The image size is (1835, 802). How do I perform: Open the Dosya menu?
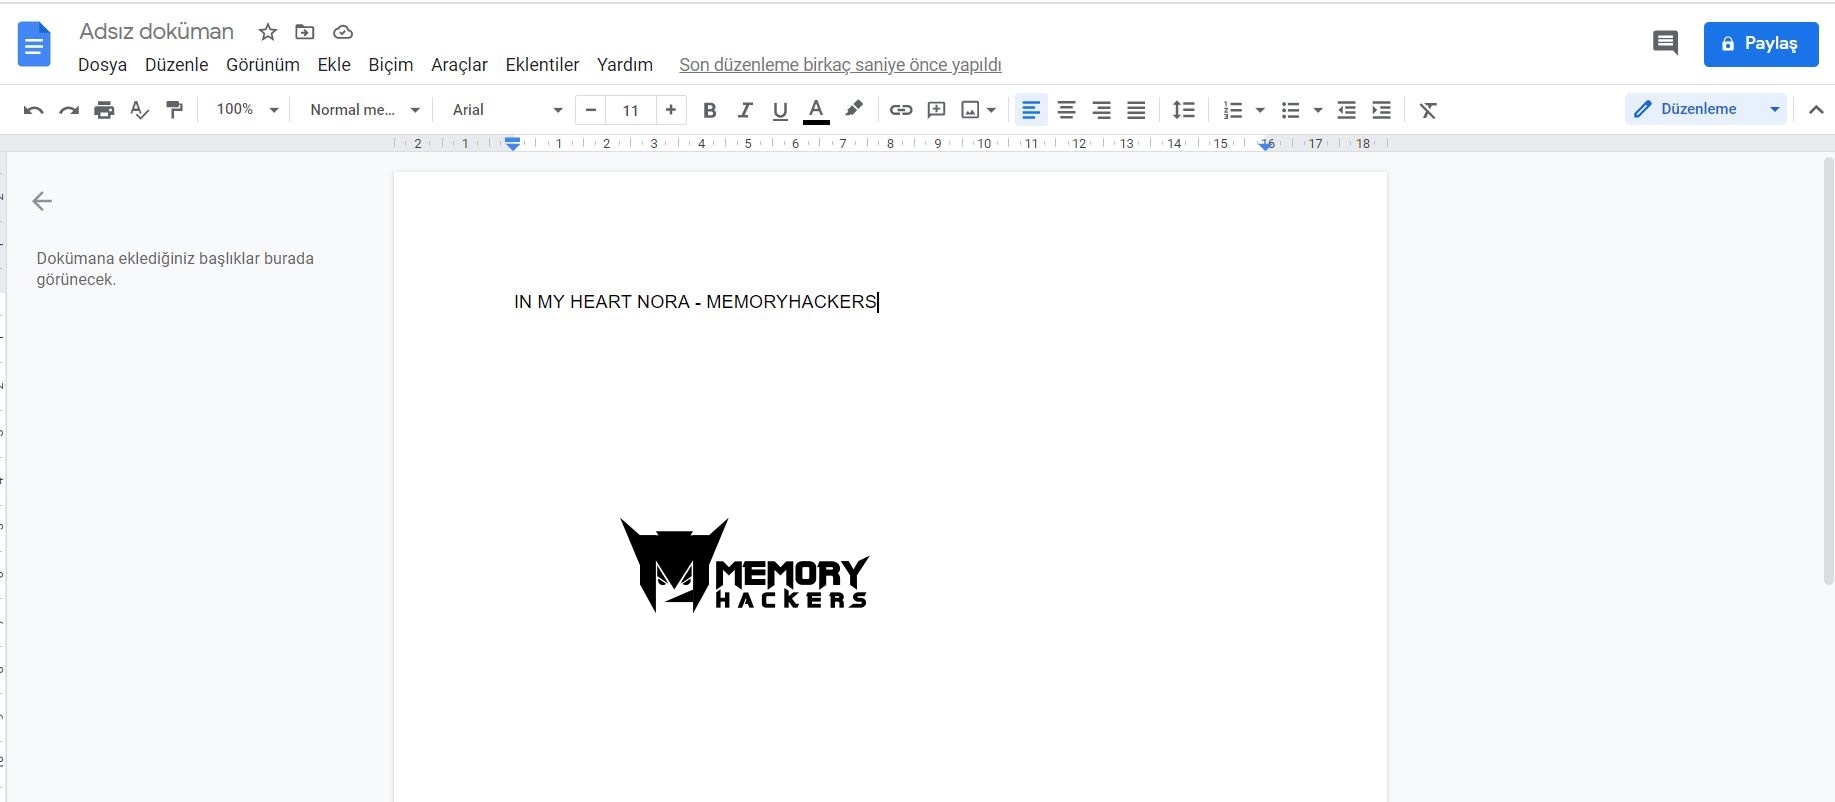102,65
